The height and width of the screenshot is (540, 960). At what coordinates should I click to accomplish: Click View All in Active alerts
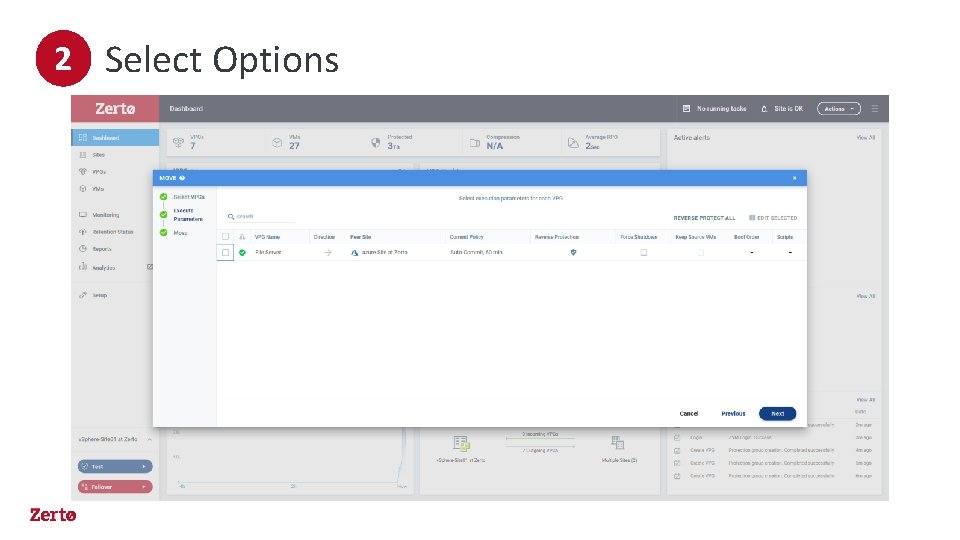866,138
